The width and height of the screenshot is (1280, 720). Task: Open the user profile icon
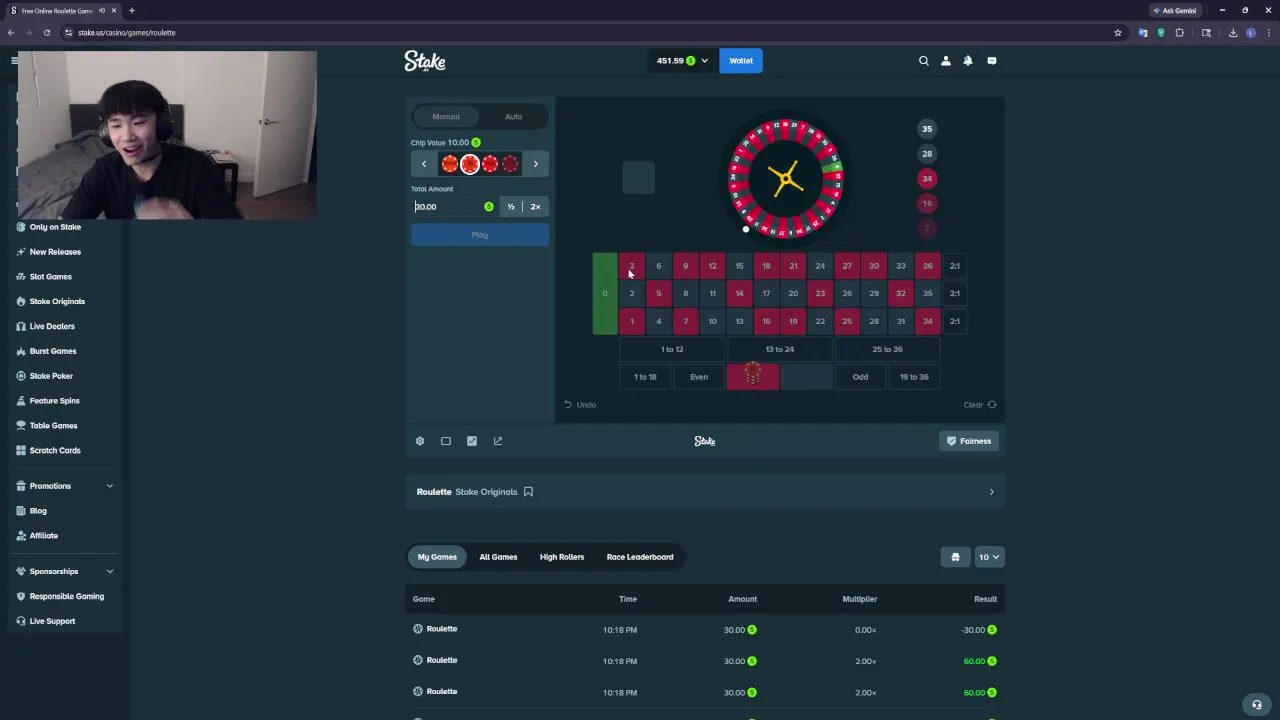click(946, 61)
